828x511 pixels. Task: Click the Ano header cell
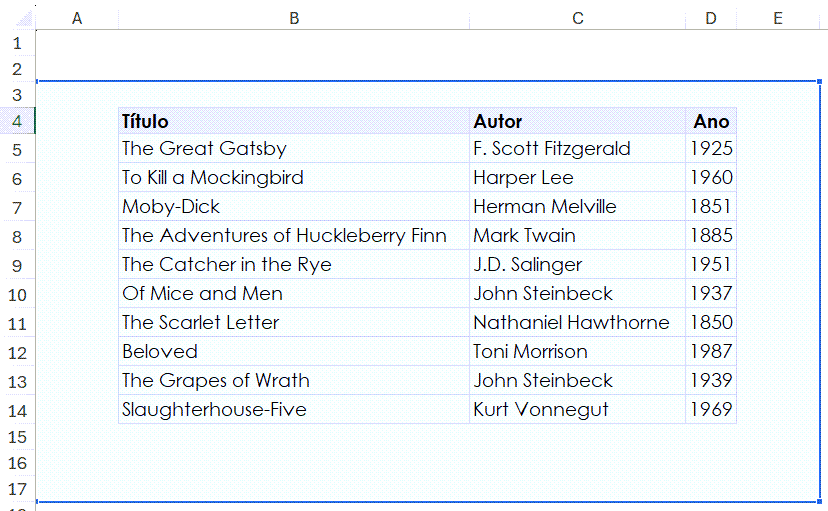pos(711,121)
